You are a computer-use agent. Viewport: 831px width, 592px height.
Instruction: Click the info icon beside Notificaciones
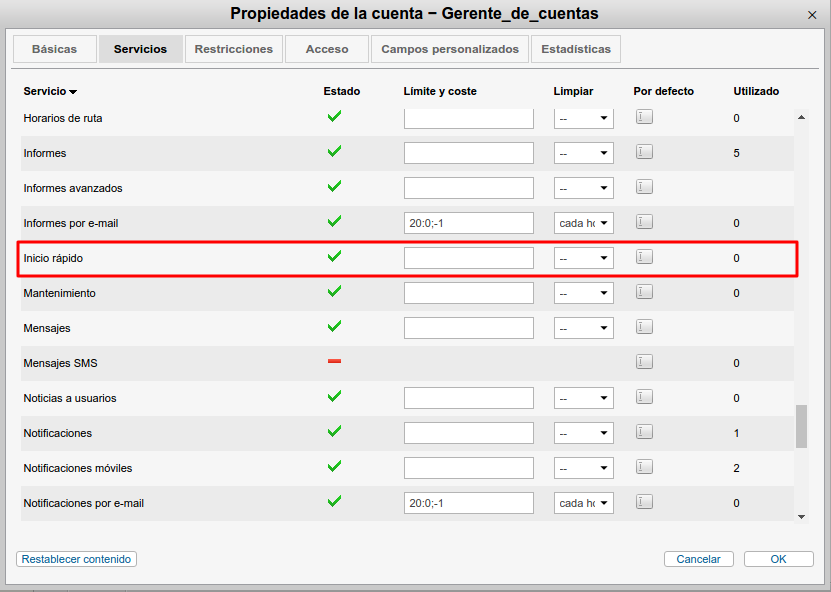click(x=644, y=432)
